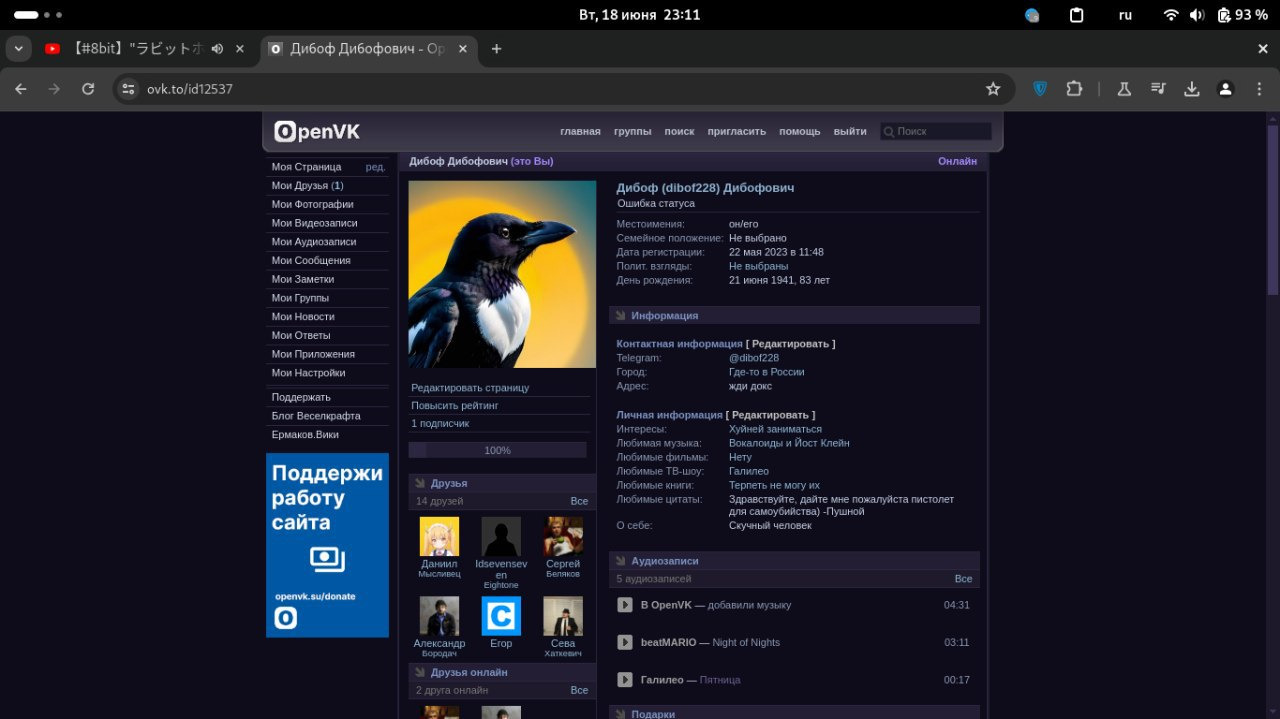
Task: Collapse the Друзья section header
Action: [x=449, y=483]
